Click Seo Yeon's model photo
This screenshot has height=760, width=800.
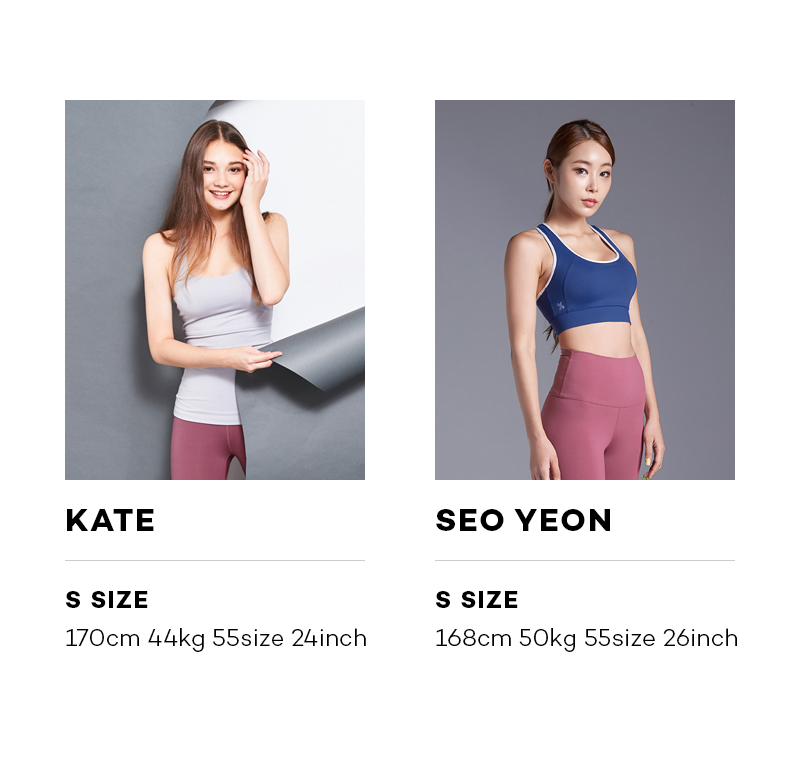(585, 290)
